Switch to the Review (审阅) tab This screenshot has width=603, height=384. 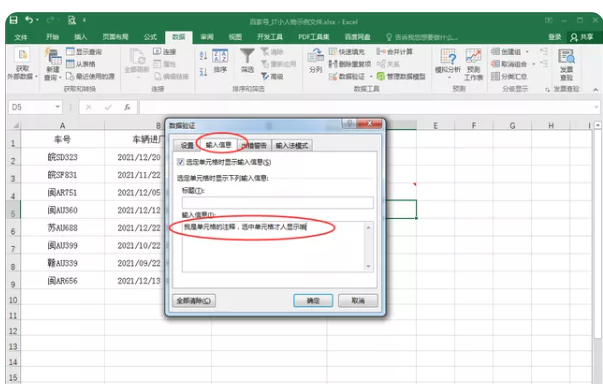tap(207, 37)
